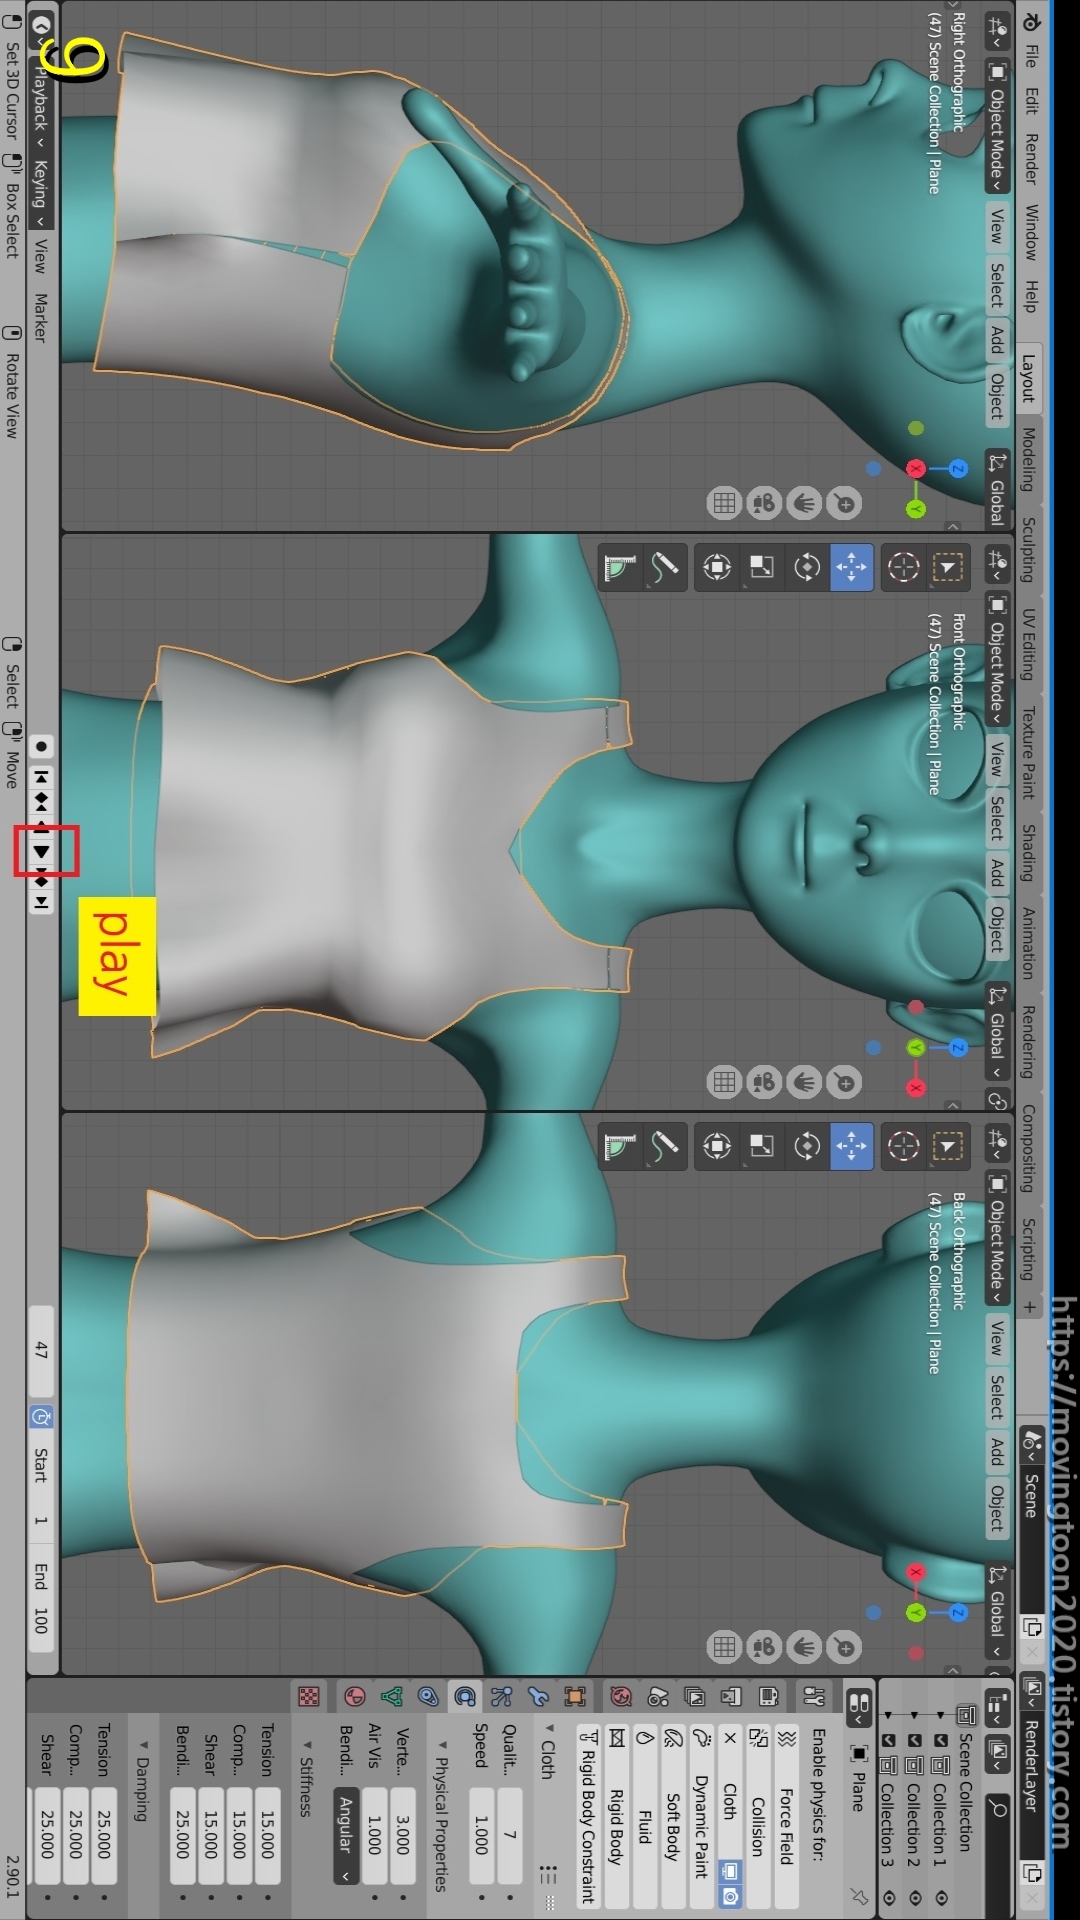
Task: Select the Move tool in Back view toolbar
Action: click(851, 1146)
